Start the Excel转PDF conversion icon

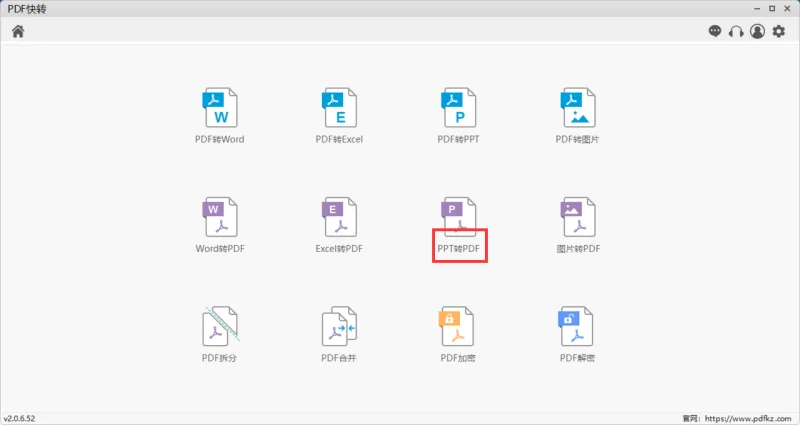click(339, 217)
